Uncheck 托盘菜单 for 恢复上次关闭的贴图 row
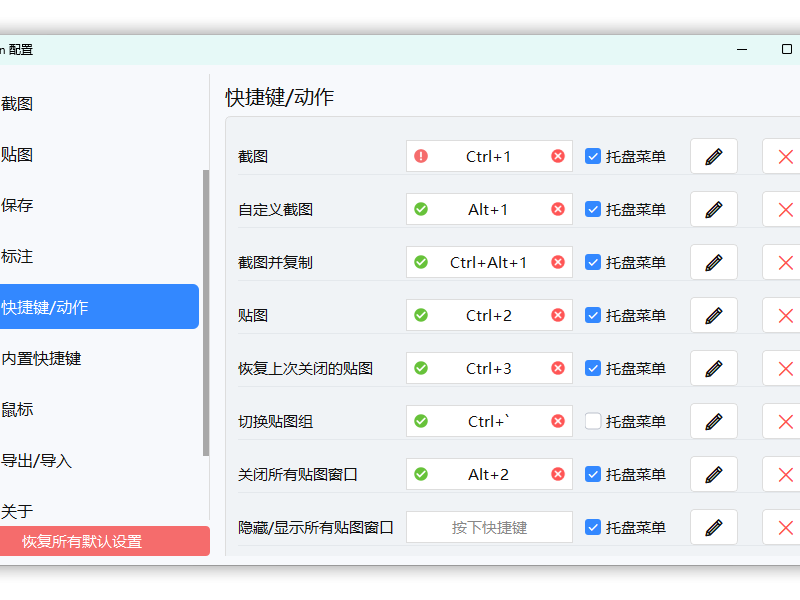800x600 pixels. click(592, 368)
